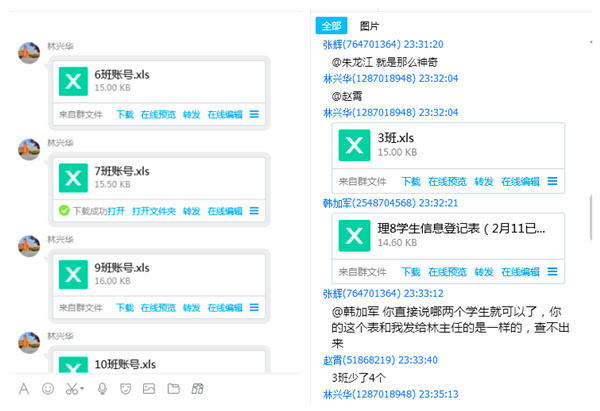Click the history panel scrollbar

point(591,217)
